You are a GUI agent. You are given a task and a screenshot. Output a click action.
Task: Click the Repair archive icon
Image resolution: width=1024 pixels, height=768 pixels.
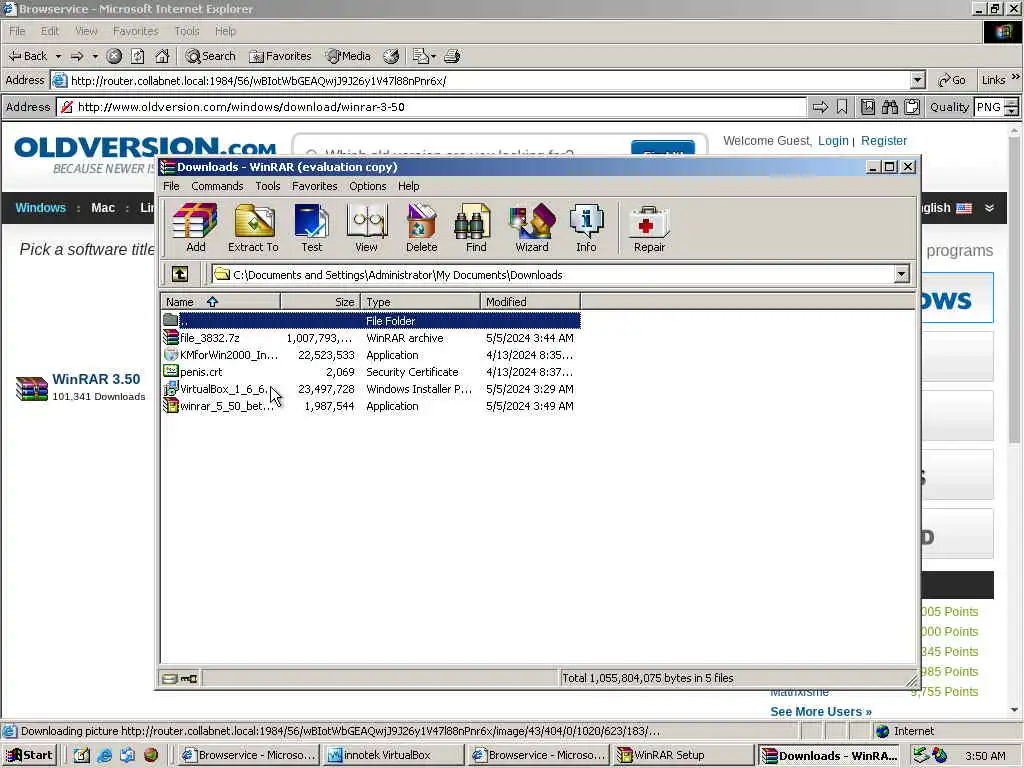(649, 227)
